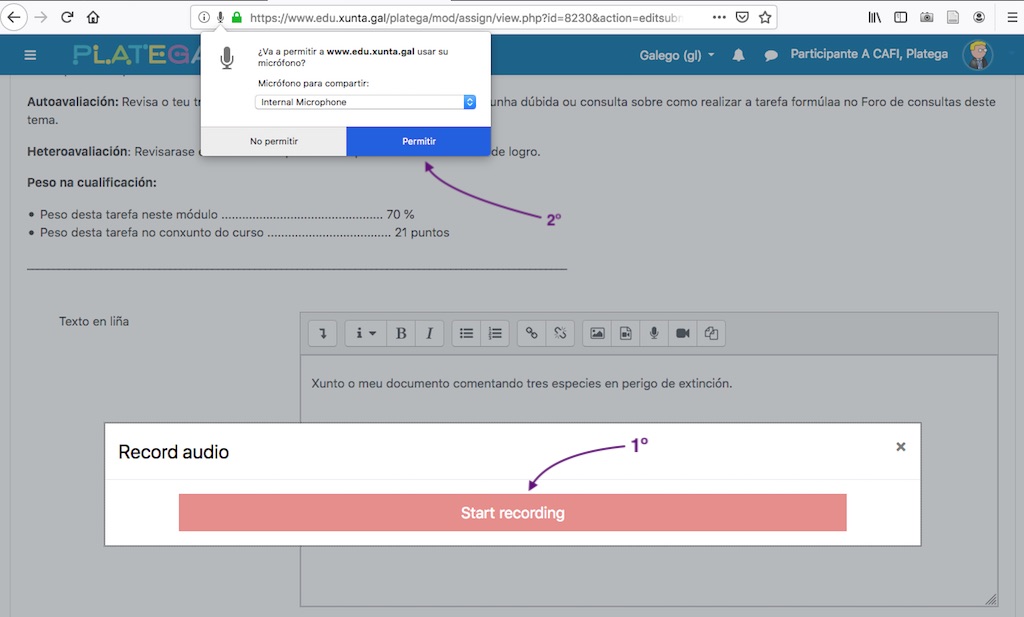Click the Start recording button
Viewport: 1024px width, 617px height.
(512, 513)
